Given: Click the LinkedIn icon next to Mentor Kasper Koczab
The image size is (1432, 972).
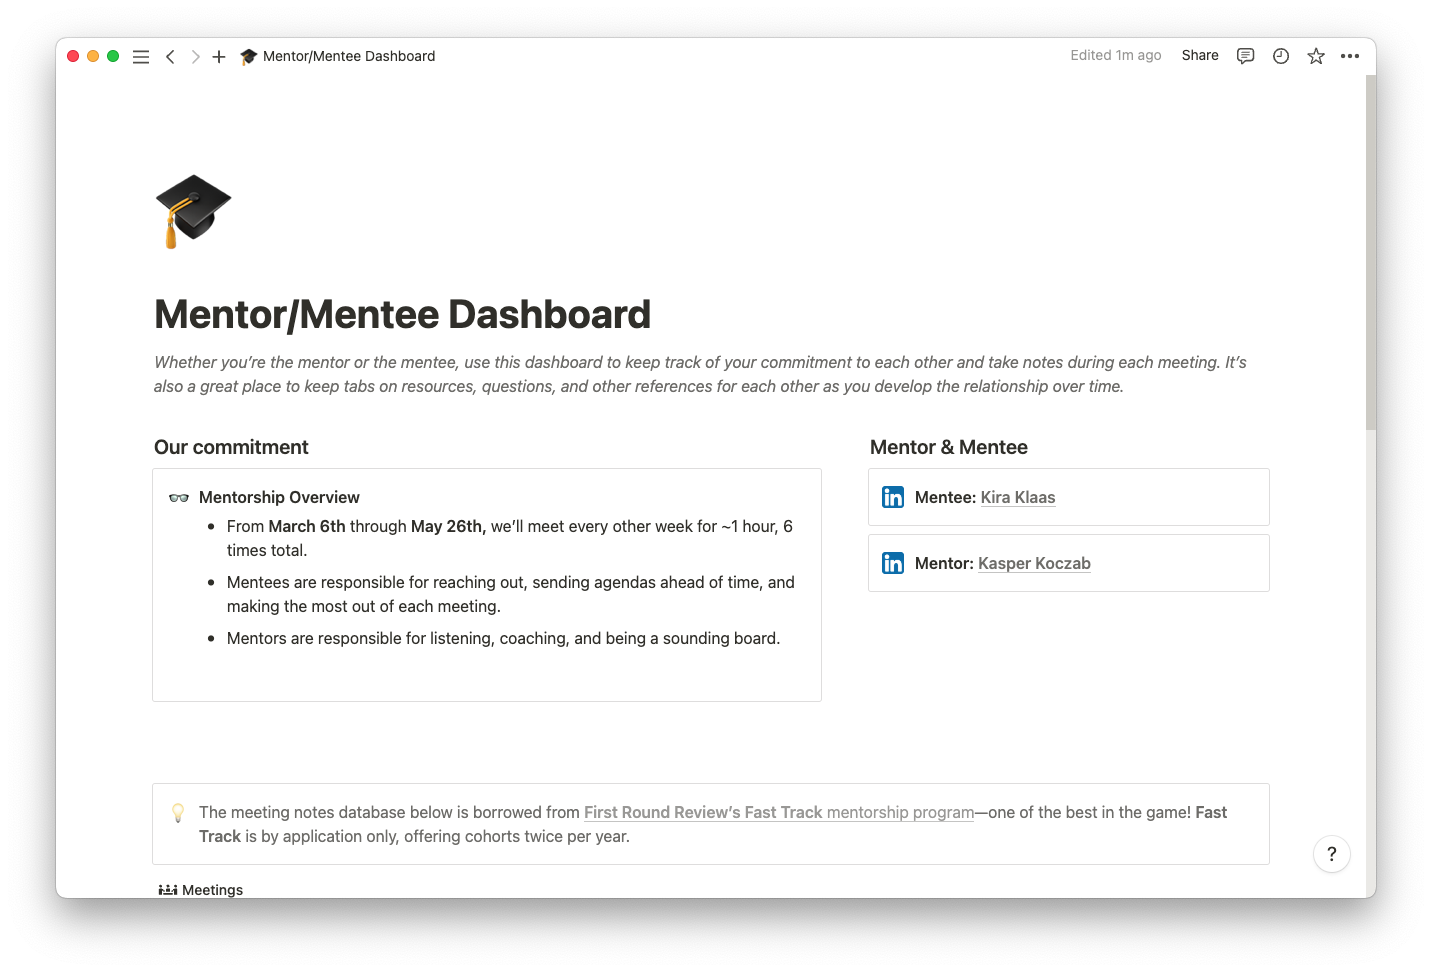Looking at the screenshot, I should click(x=893, y=563).
